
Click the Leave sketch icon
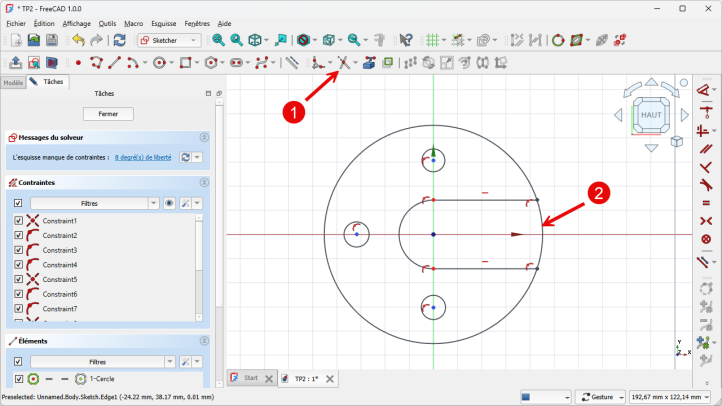(15, 62)
